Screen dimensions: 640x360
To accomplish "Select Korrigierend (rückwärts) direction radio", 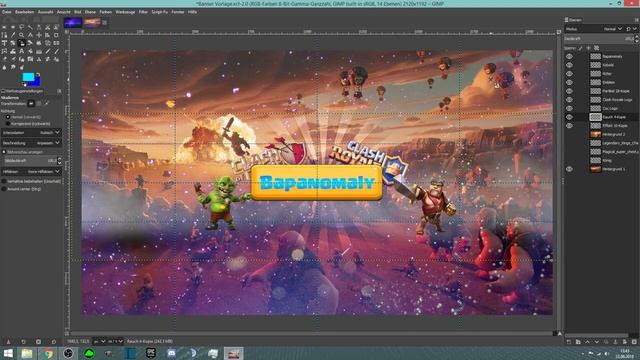I will click(8, 123).
